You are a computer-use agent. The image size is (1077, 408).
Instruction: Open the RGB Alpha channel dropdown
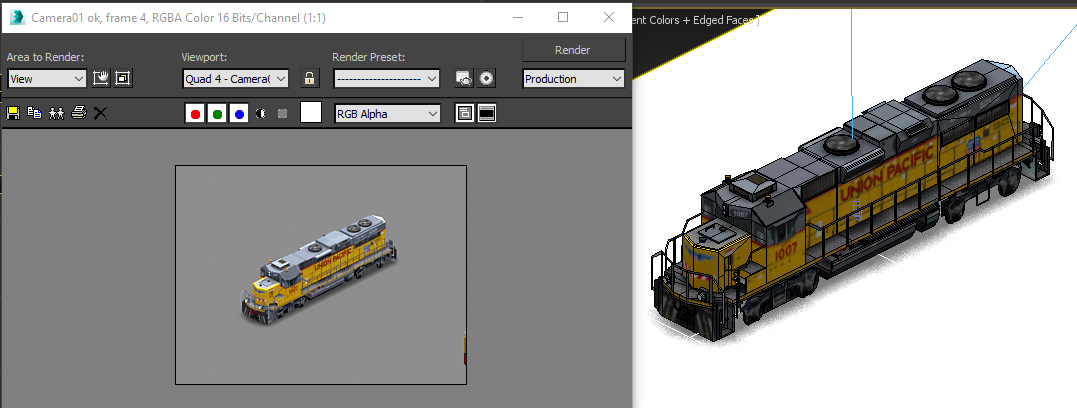387,114
